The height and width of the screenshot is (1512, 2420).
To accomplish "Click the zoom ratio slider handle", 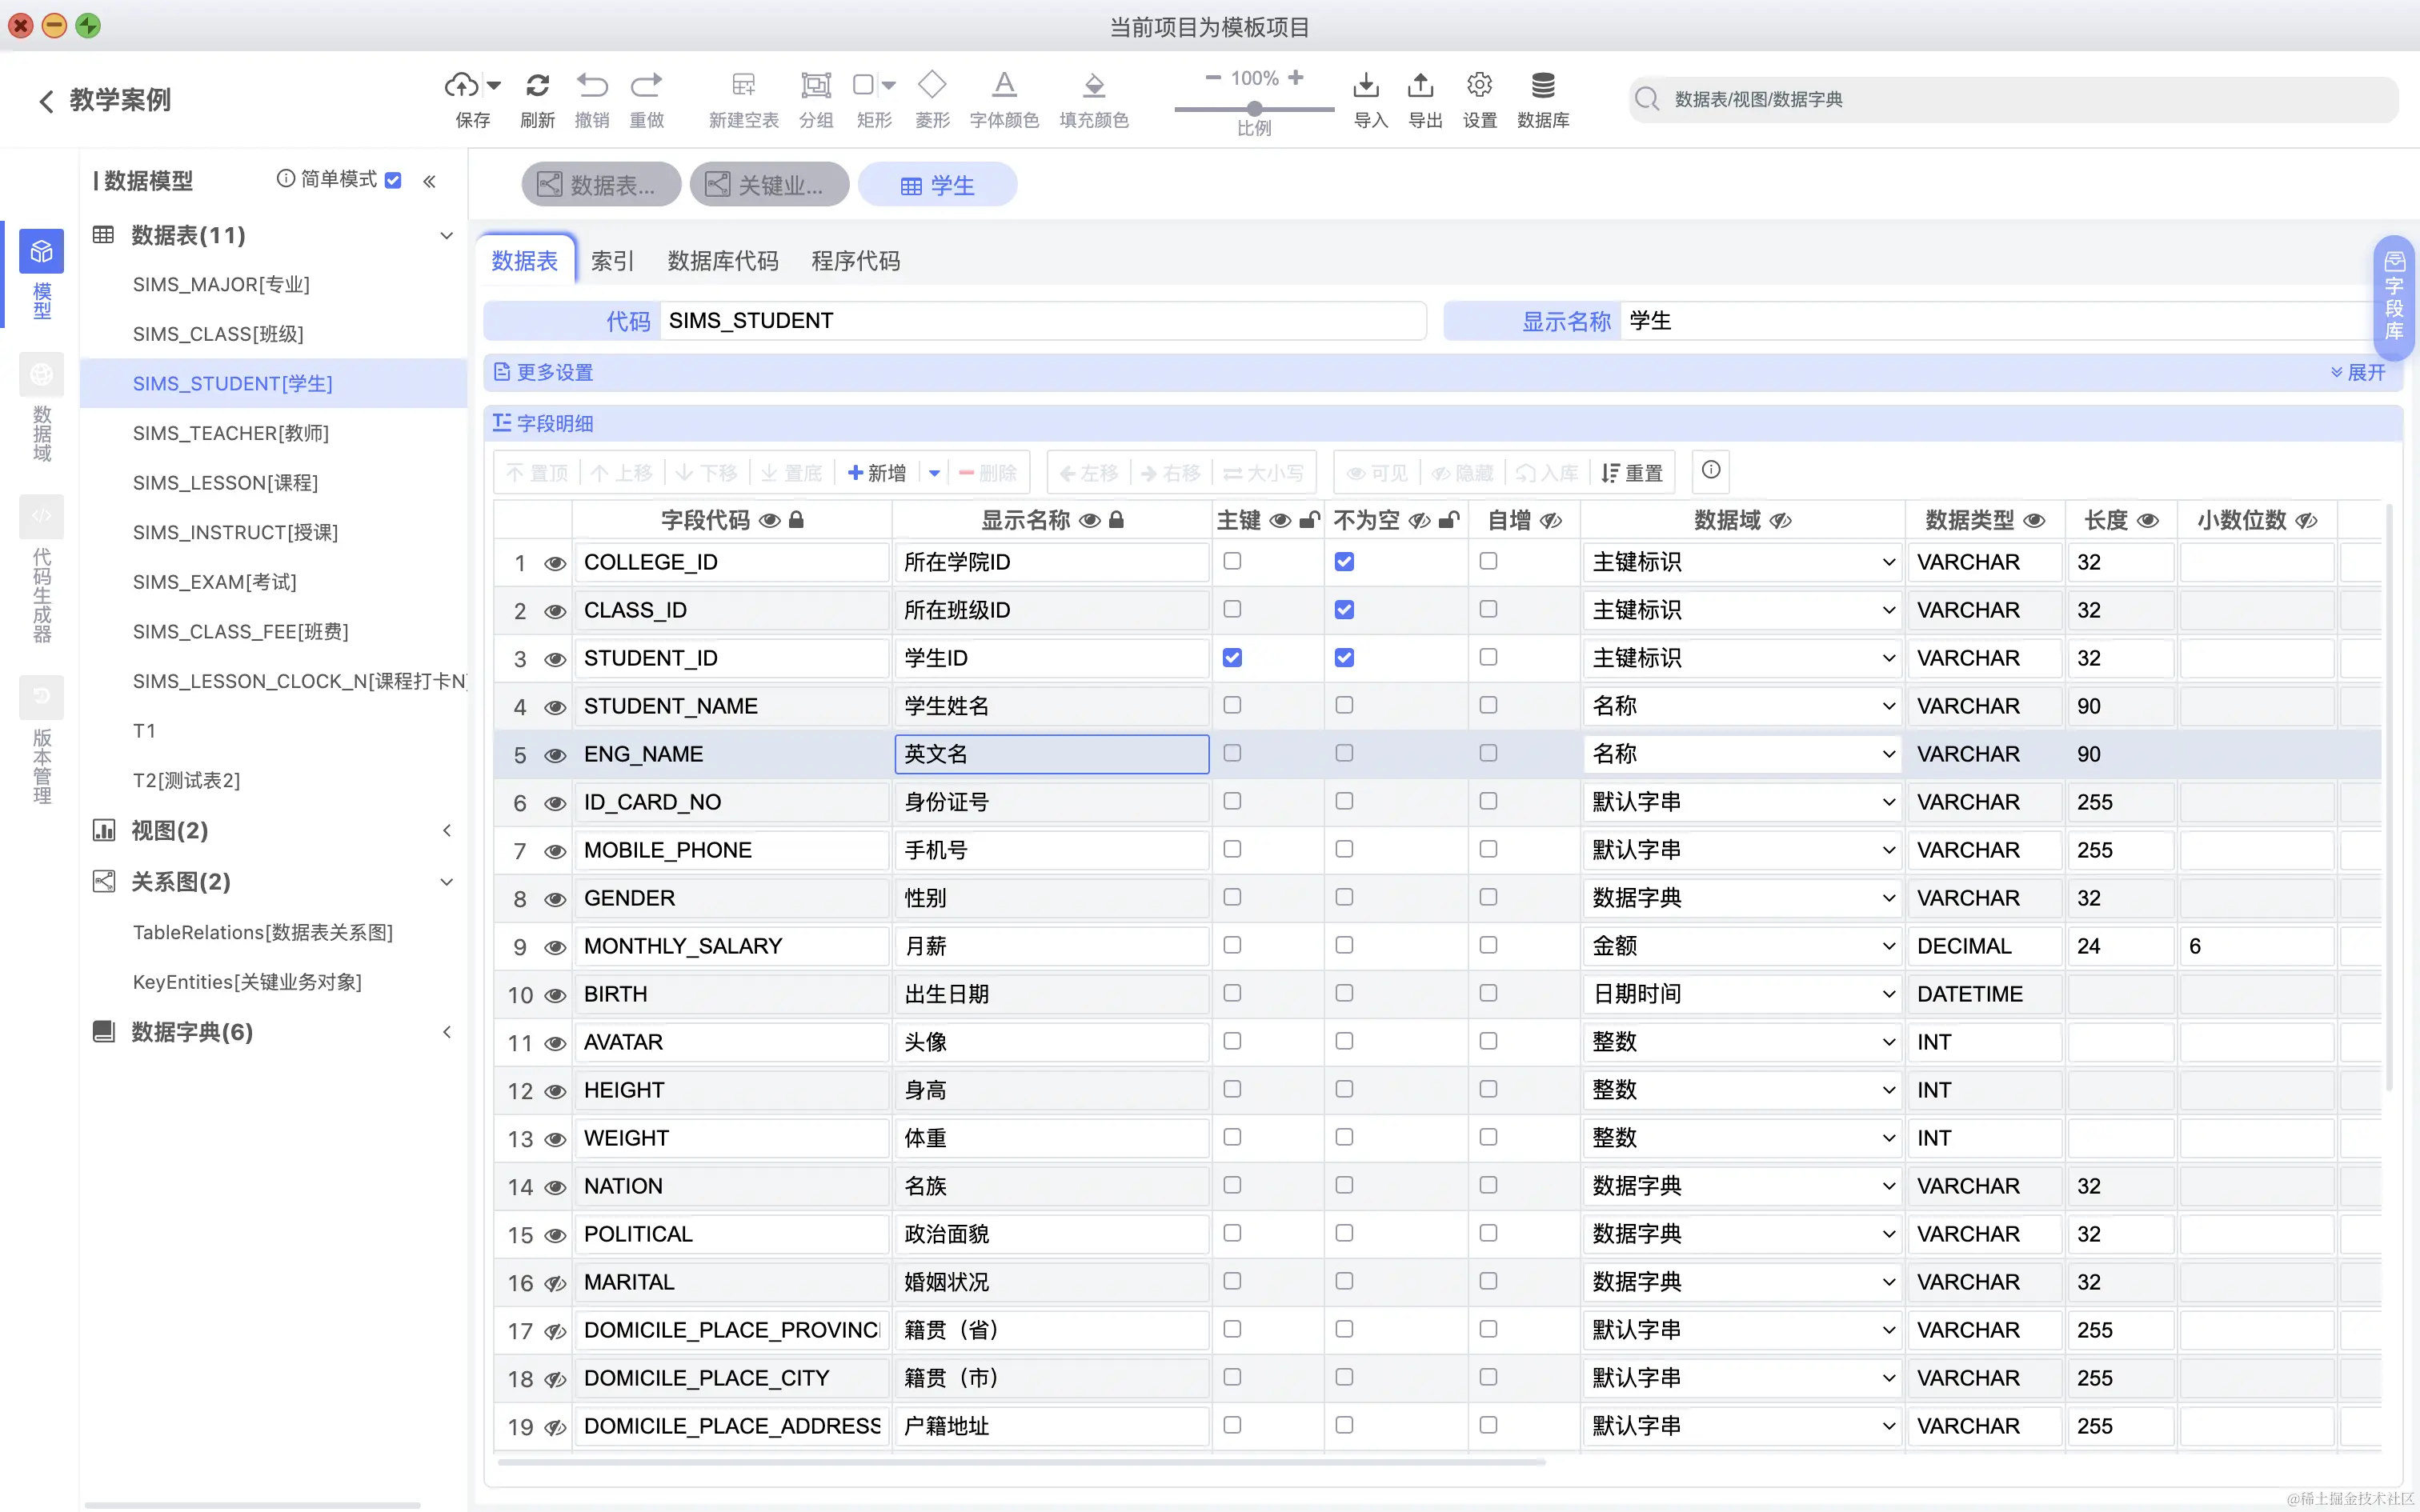I will 1254,108.
